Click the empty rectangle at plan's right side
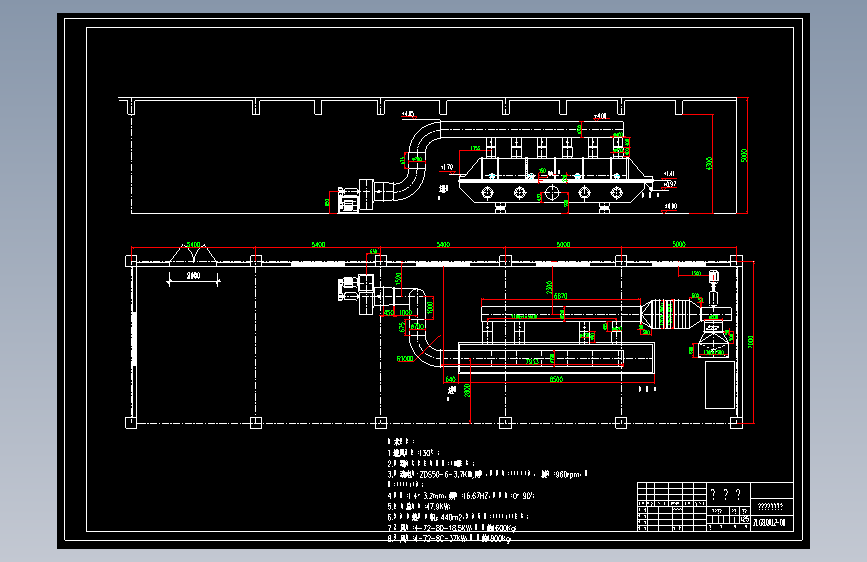The image size is (867, 562). (x=720, y=385)
